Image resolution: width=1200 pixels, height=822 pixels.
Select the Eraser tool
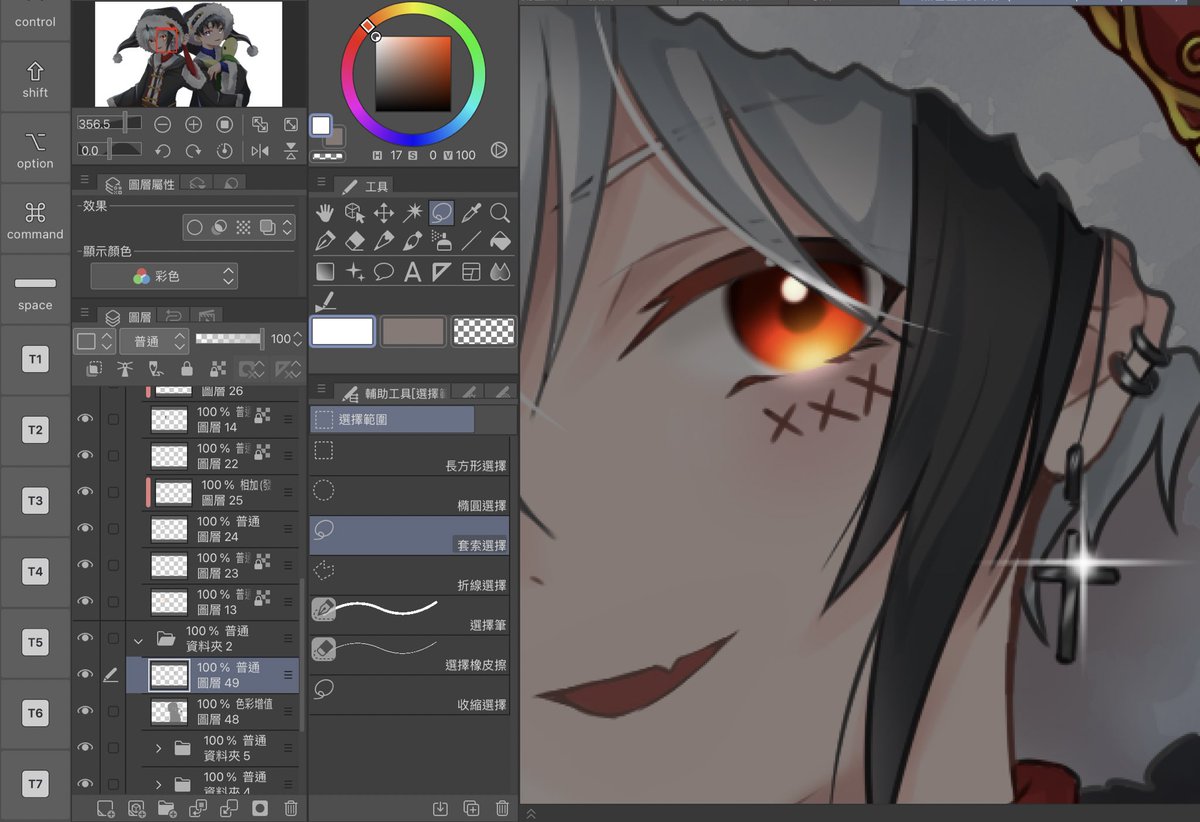tap(353, 241)
